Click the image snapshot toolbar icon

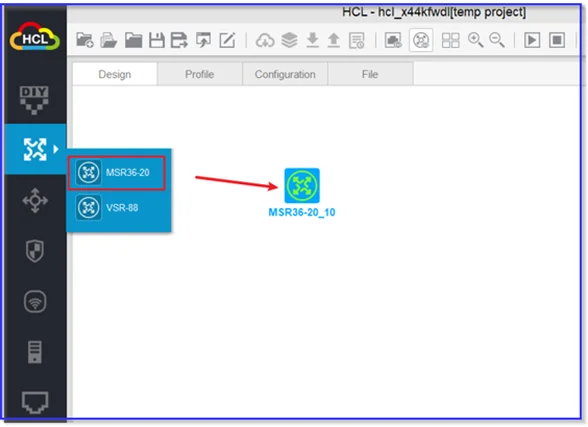(x=393, y=40)
